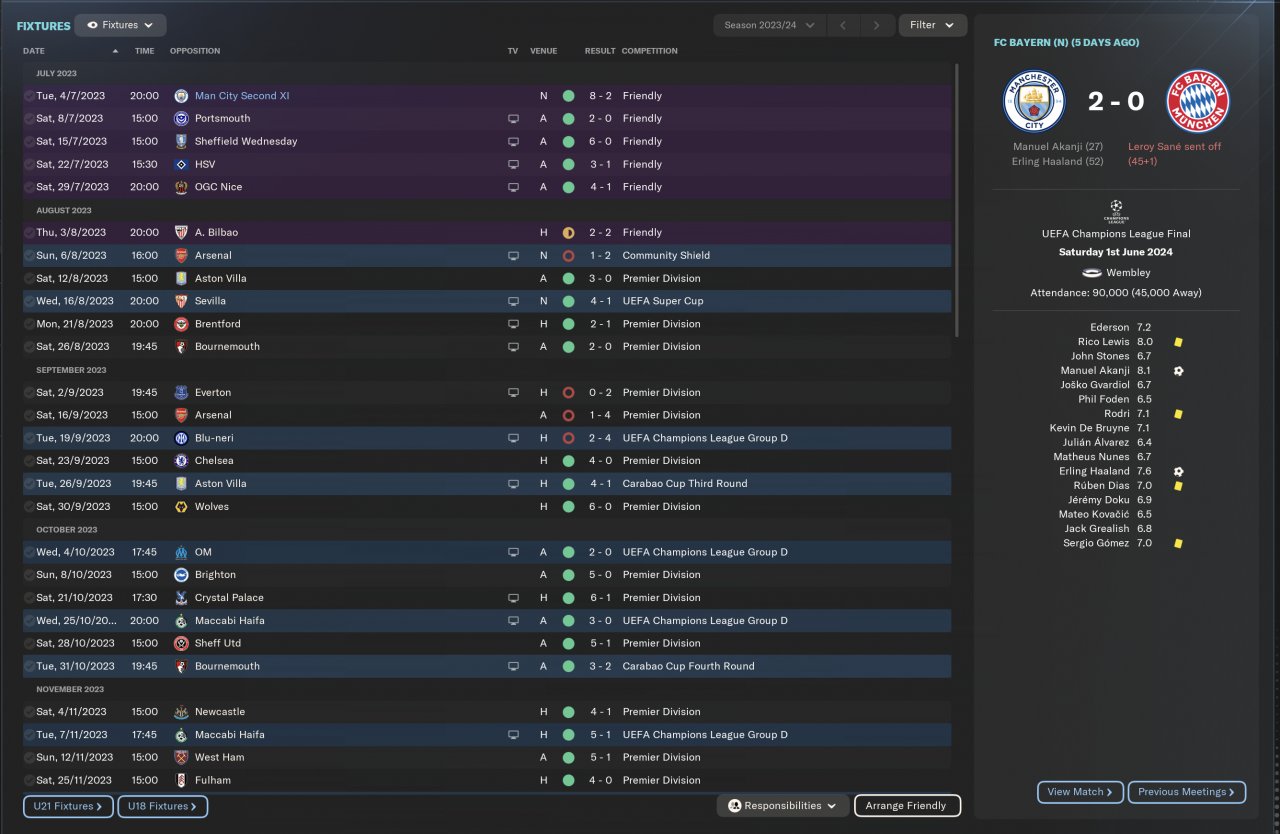This screenshot has height=834, width=1280.
Task: Sort fixtures by the Competition column header
Action: click(x=649, y=51)
